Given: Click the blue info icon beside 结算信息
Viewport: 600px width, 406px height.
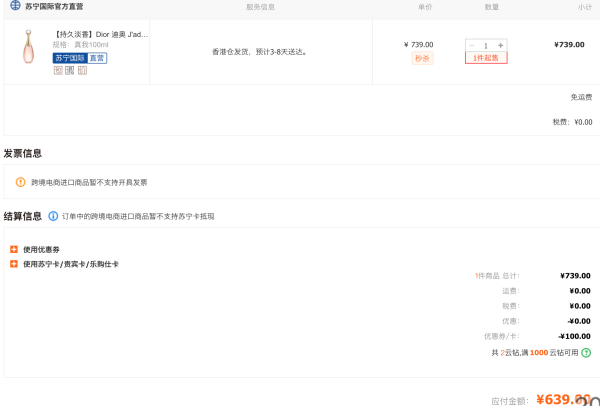Looking at the screenshot, I should (x=53, y=216).
